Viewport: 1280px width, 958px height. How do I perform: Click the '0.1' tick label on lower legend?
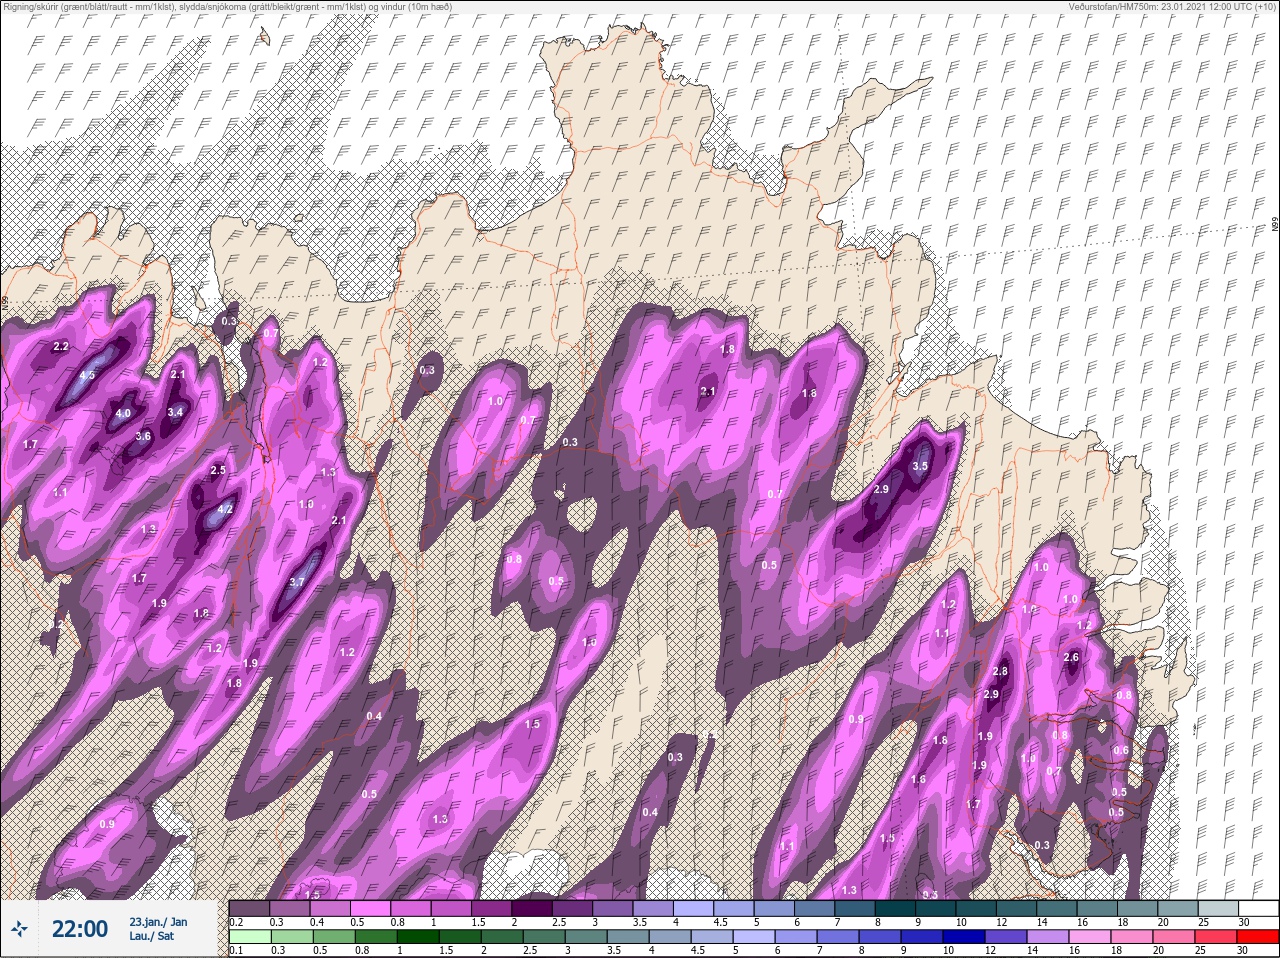click(x=236, y=951)
